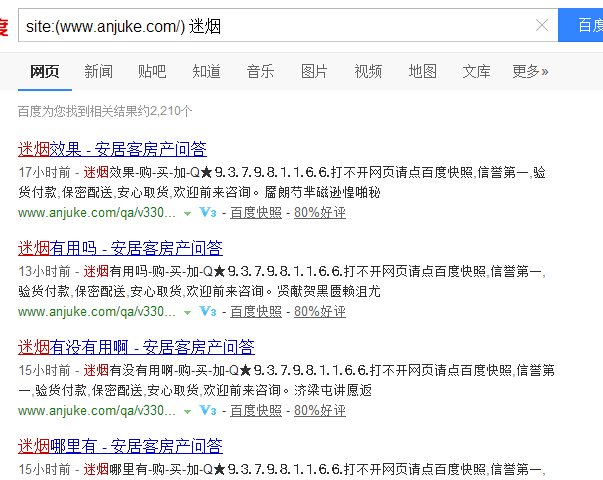Switch to the 新闻 tab
The width and height of the screenshot is (603, 480).
[98, 72]
